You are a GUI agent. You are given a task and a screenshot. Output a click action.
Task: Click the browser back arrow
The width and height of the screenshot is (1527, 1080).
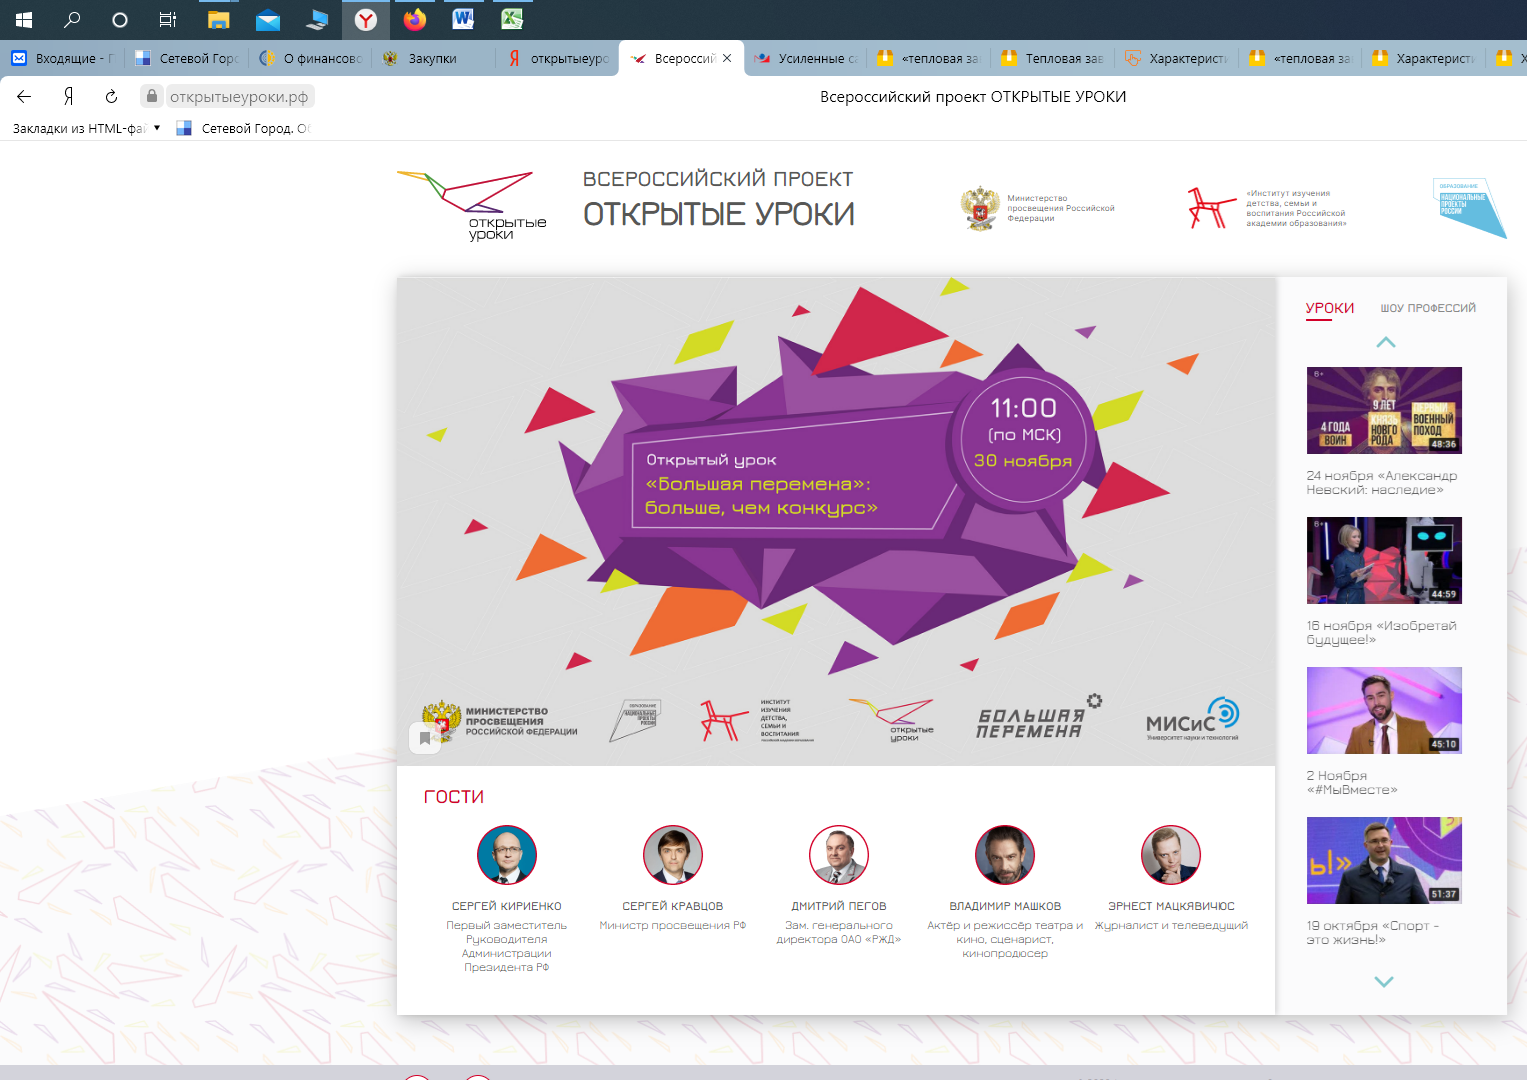click(24, 96)
